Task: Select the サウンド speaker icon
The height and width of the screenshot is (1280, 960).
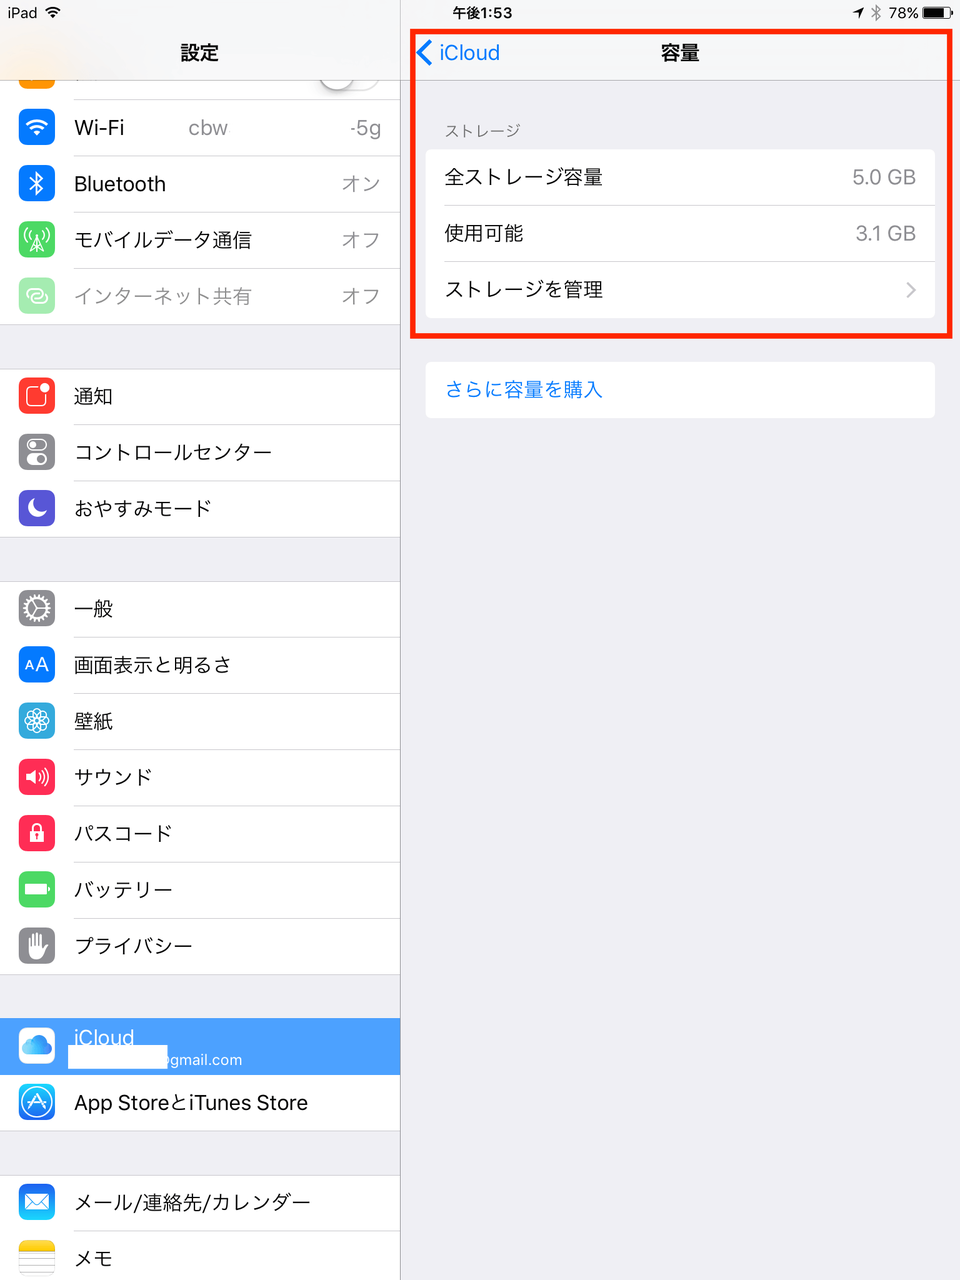Action: [37, 776]
